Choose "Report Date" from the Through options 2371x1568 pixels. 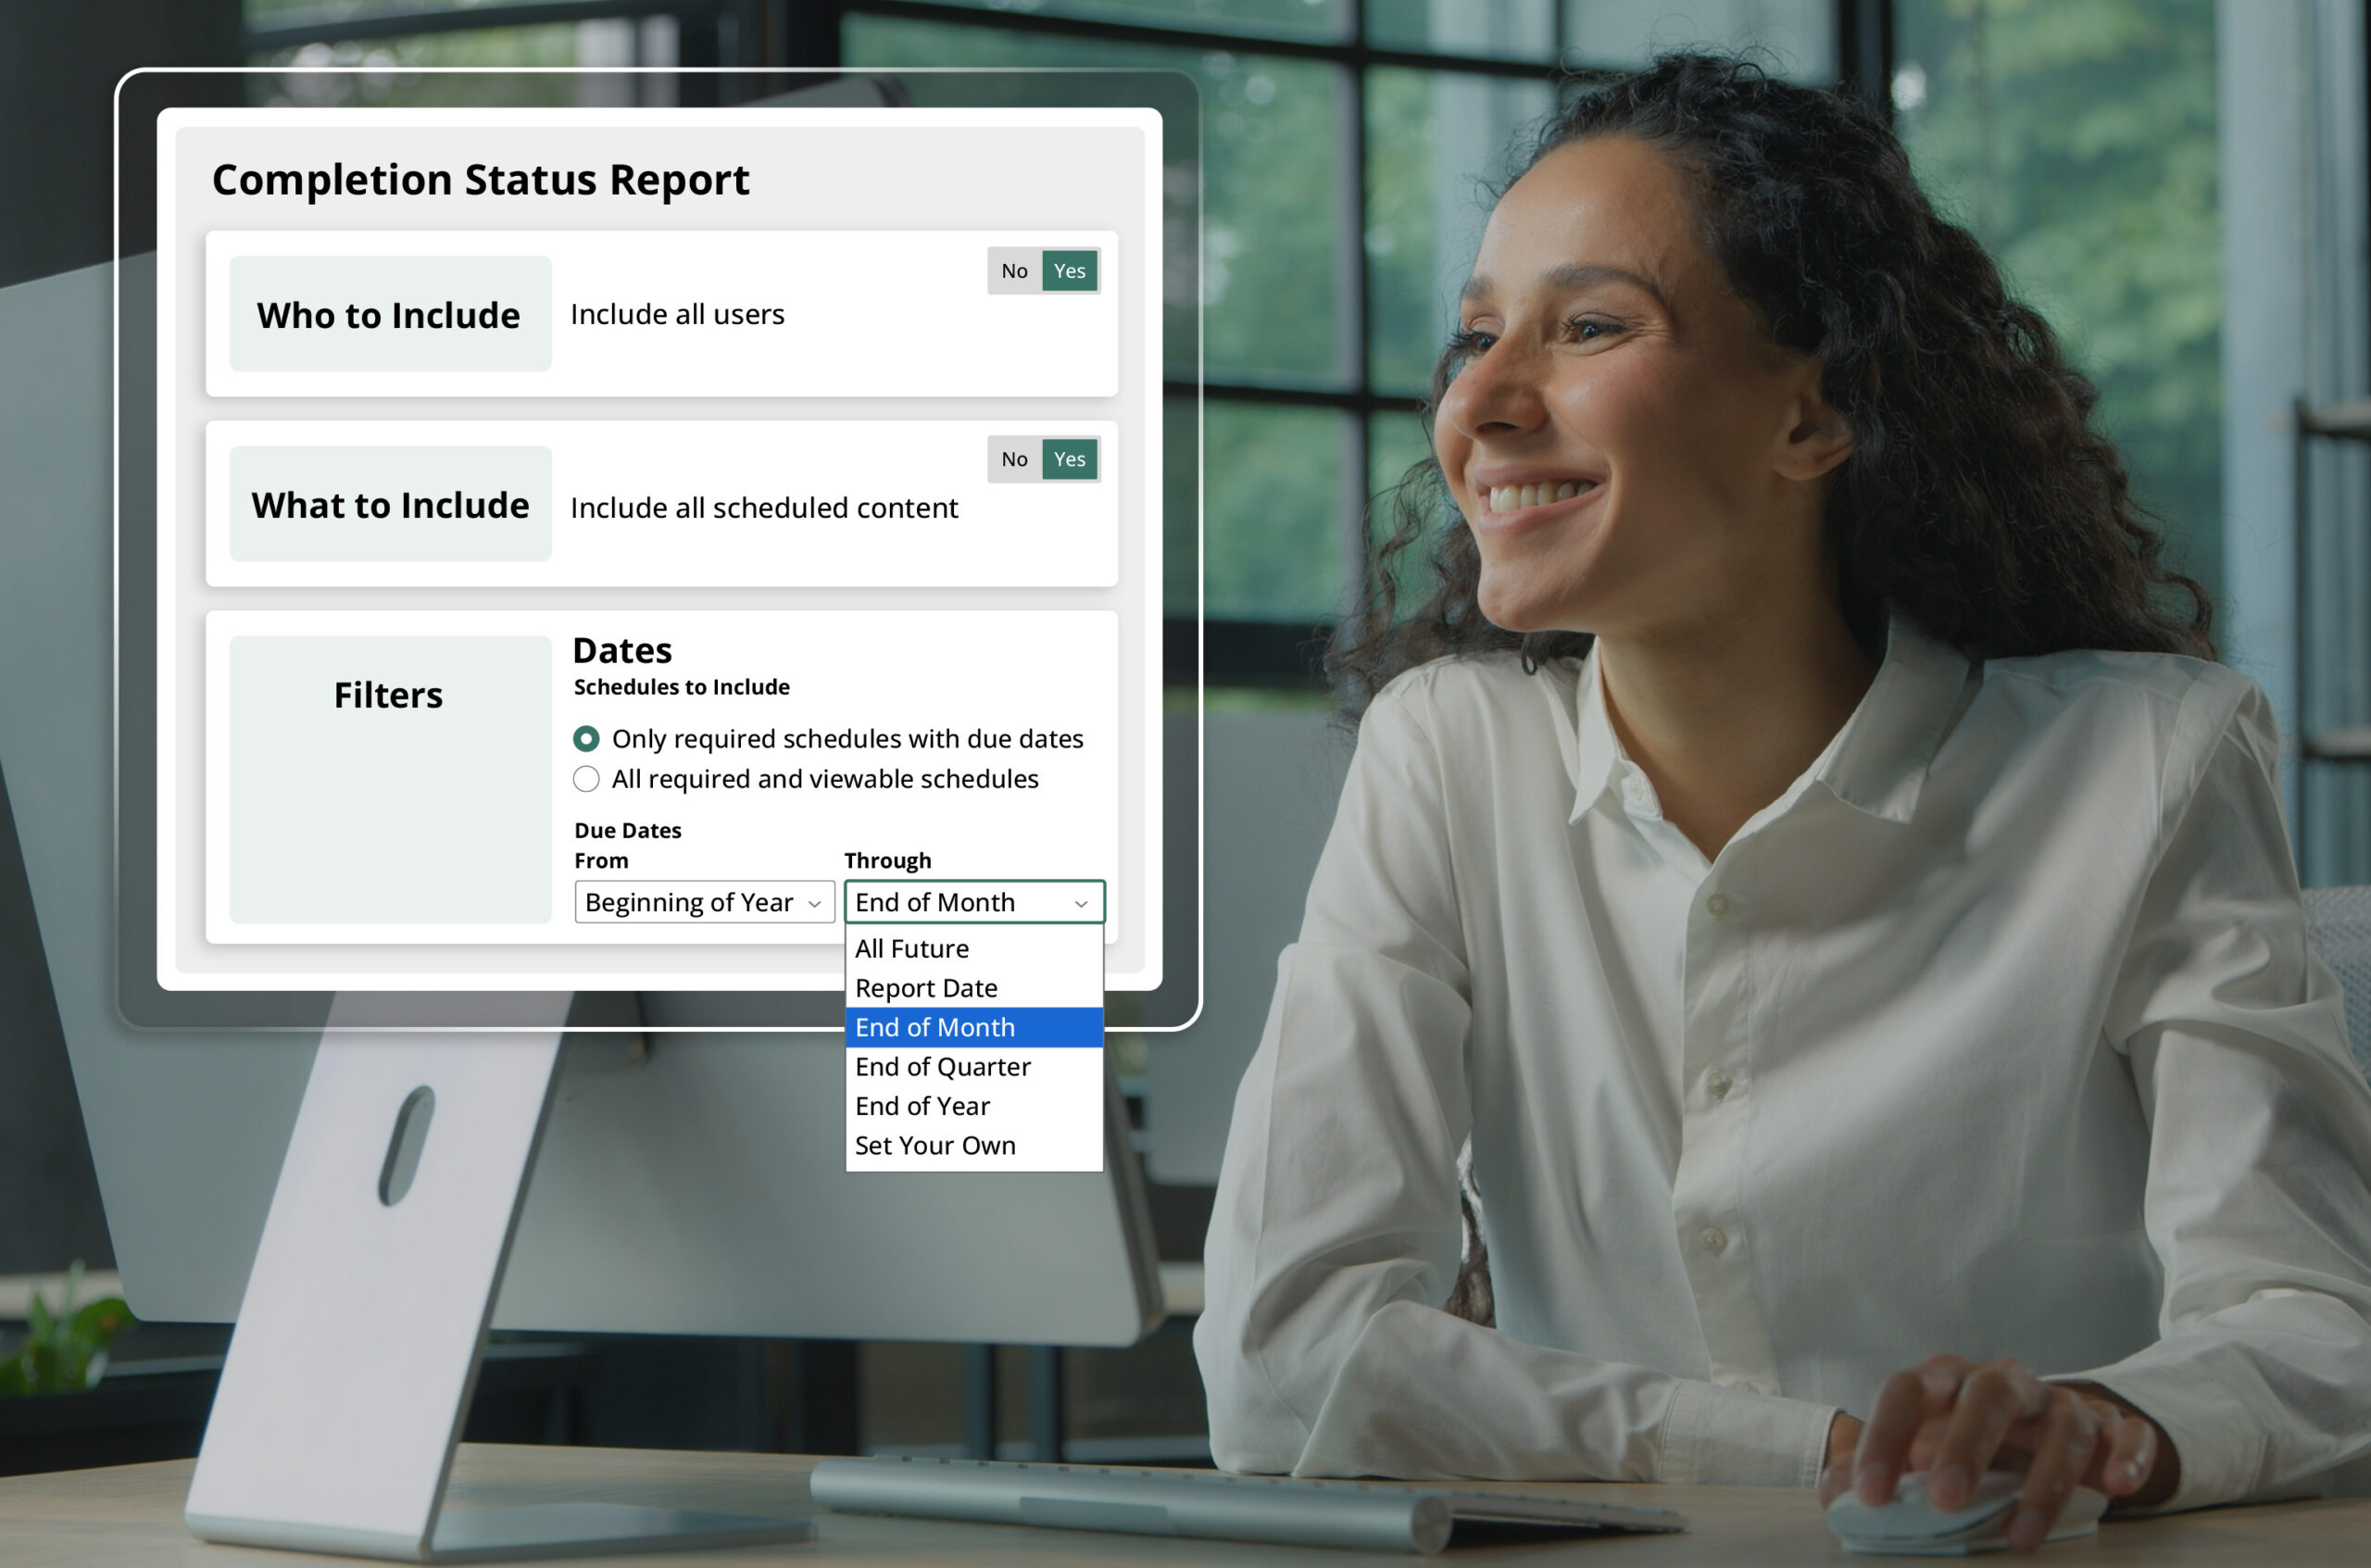926,988
